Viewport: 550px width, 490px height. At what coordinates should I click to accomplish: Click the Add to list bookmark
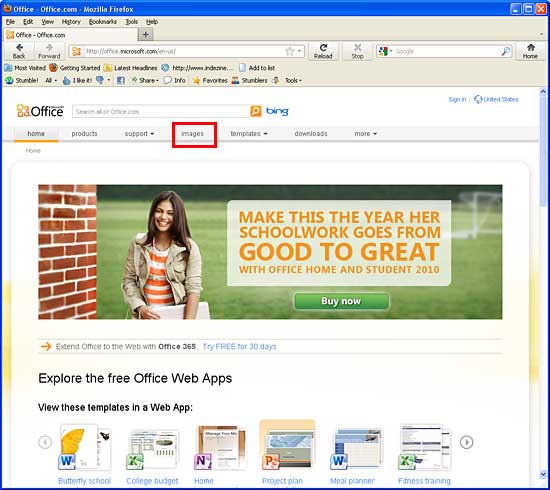click(257, 68)
